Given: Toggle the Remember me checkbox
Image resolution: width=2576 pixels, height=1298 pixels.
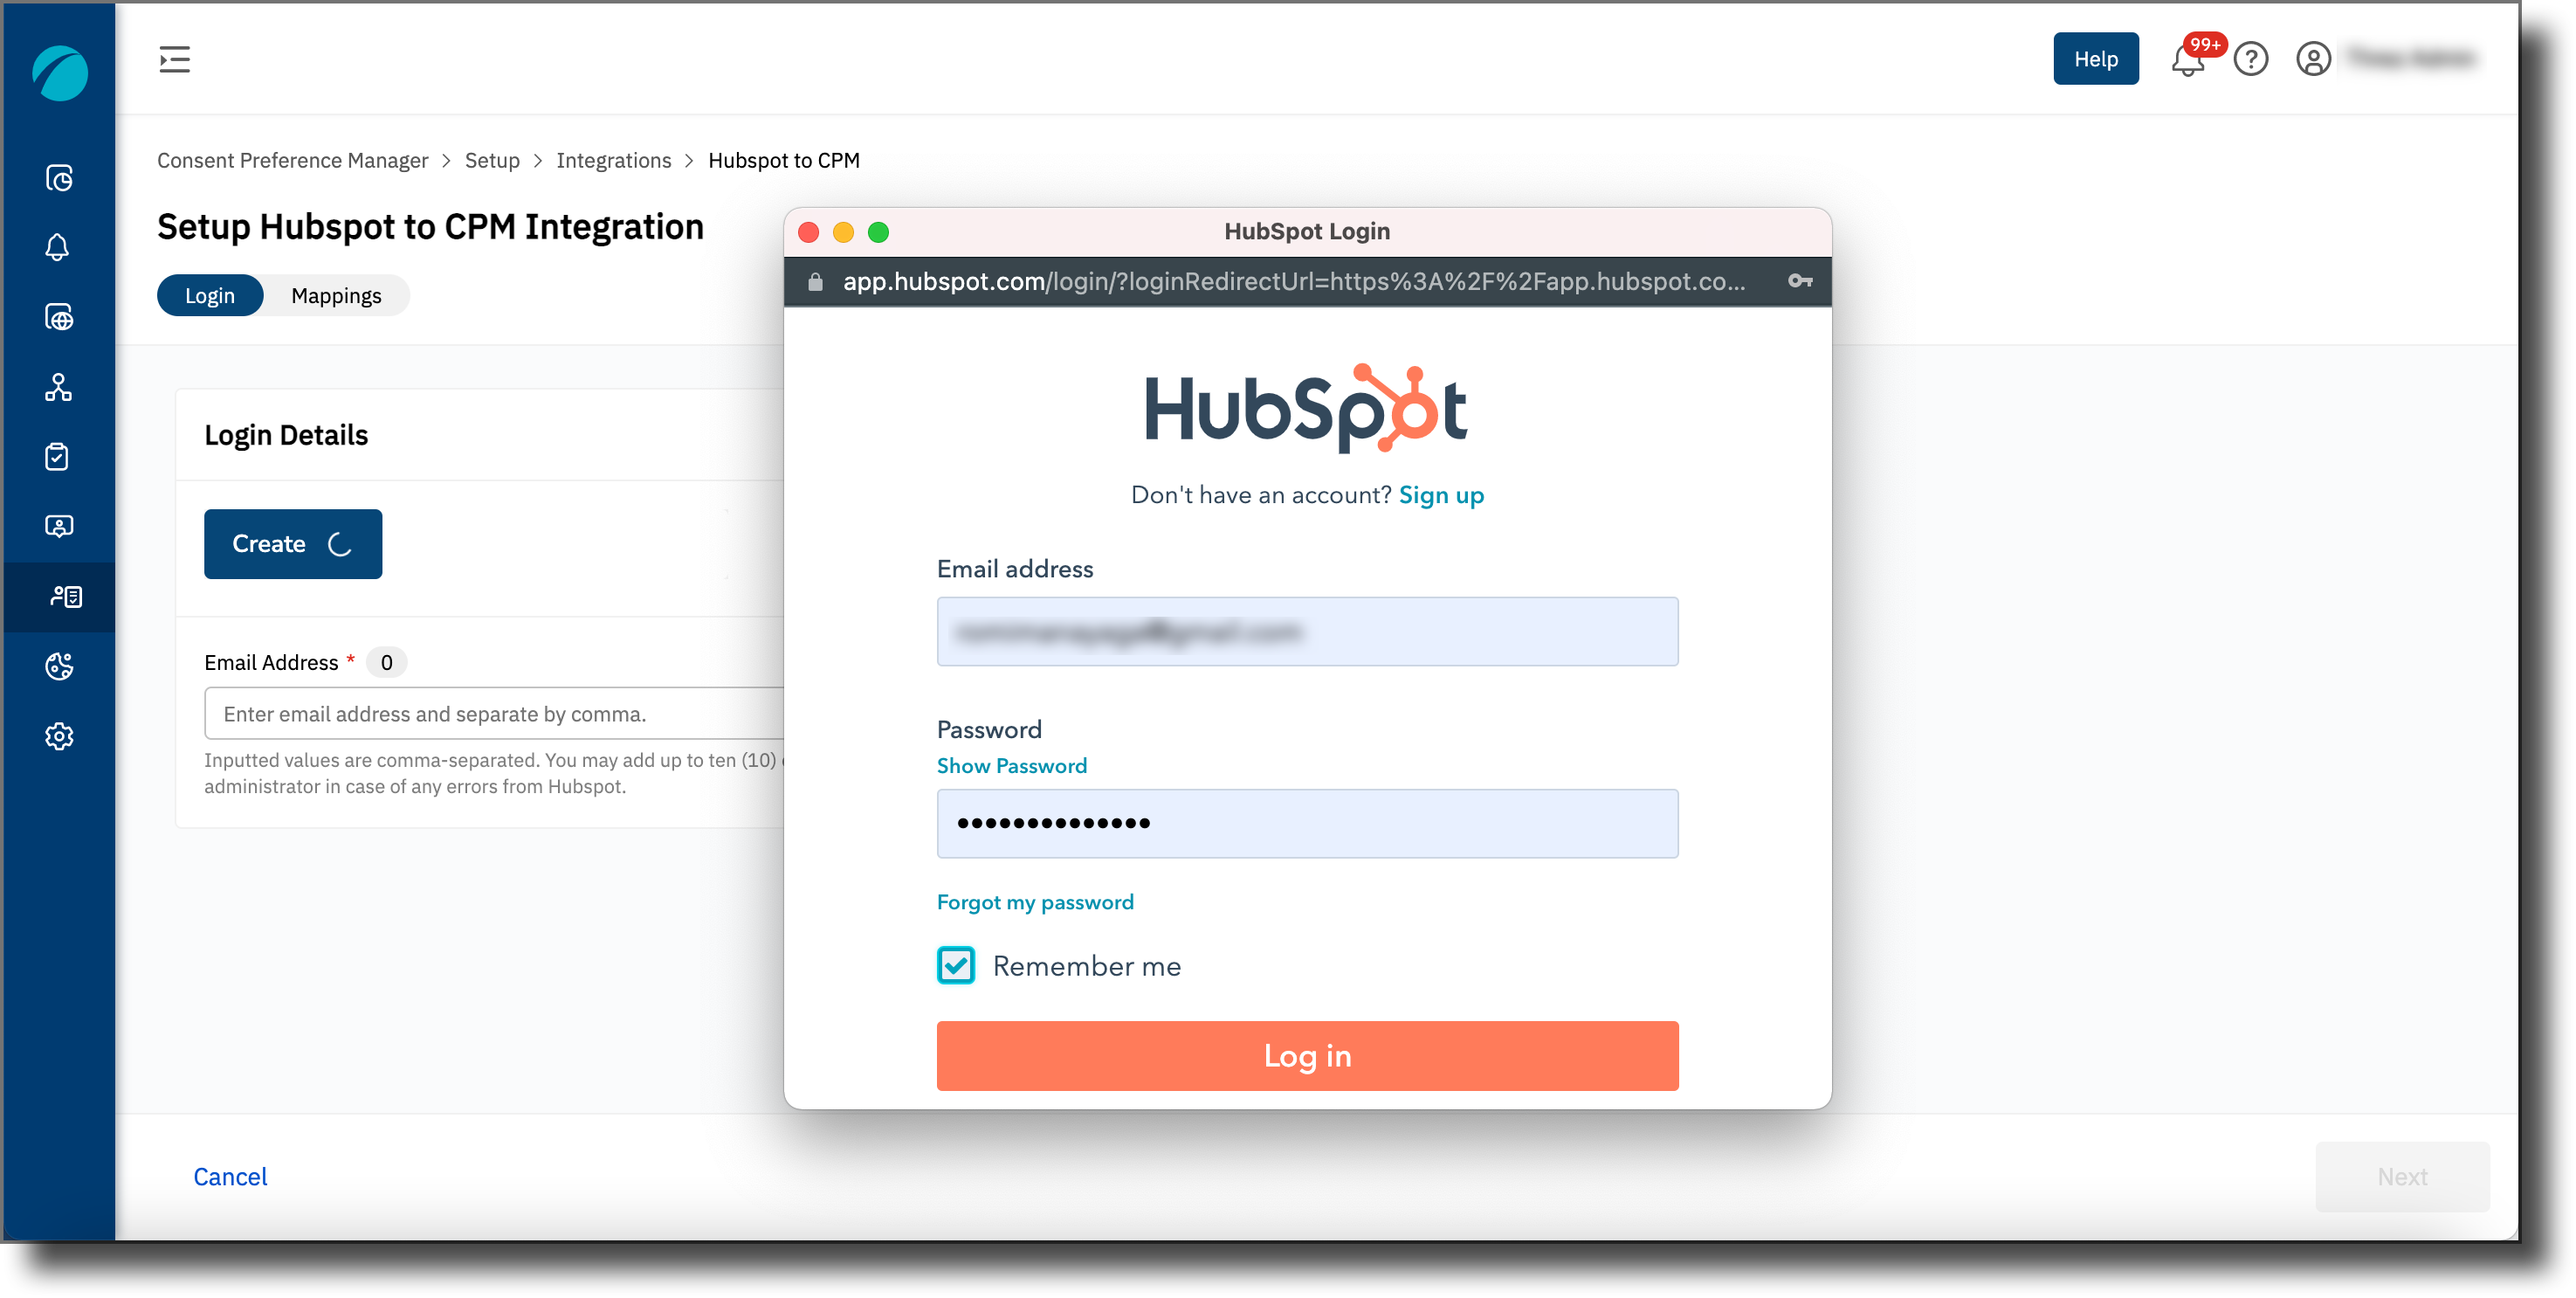Looking at the screenshot, I should click(x=954, y=965).
